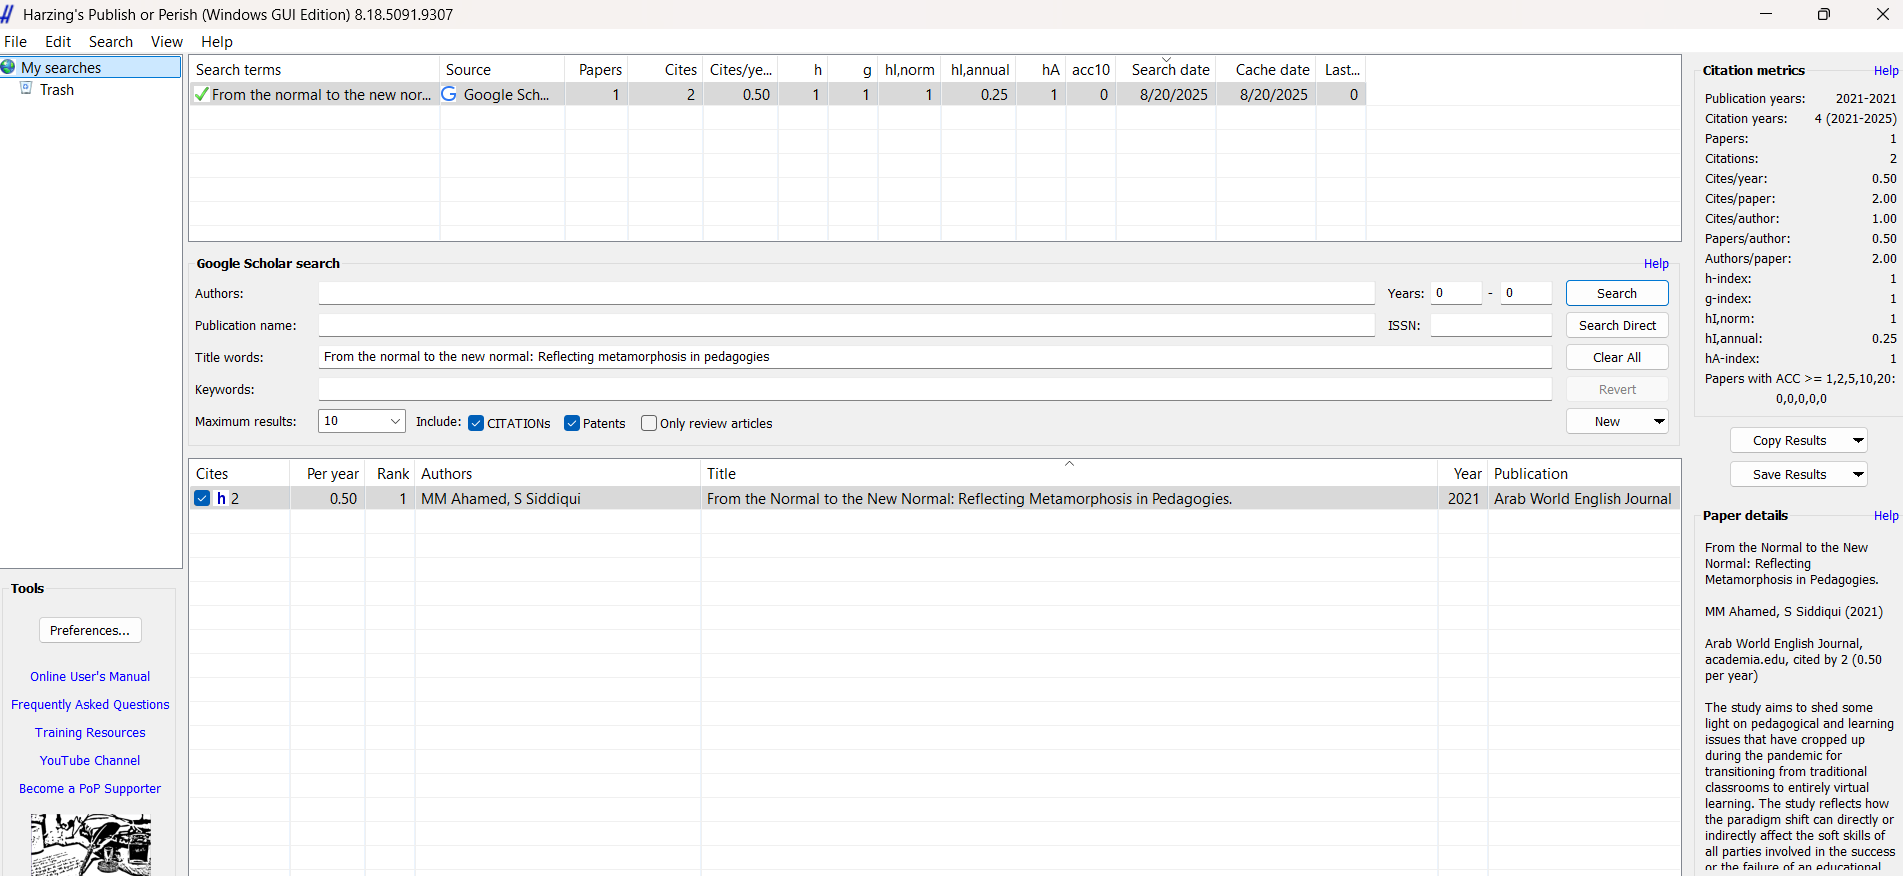Click the Search Direct button

pos(1616,325)
